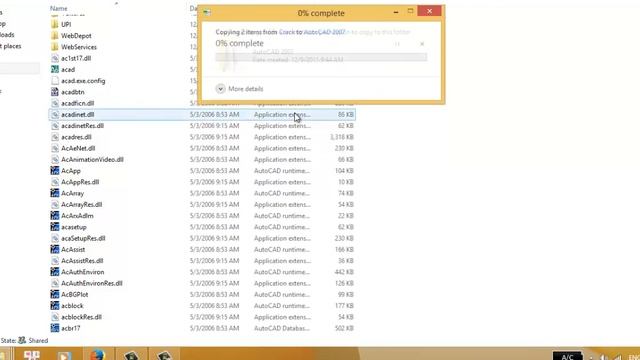Click the acasetup runtime file icon

pos(55,227)
